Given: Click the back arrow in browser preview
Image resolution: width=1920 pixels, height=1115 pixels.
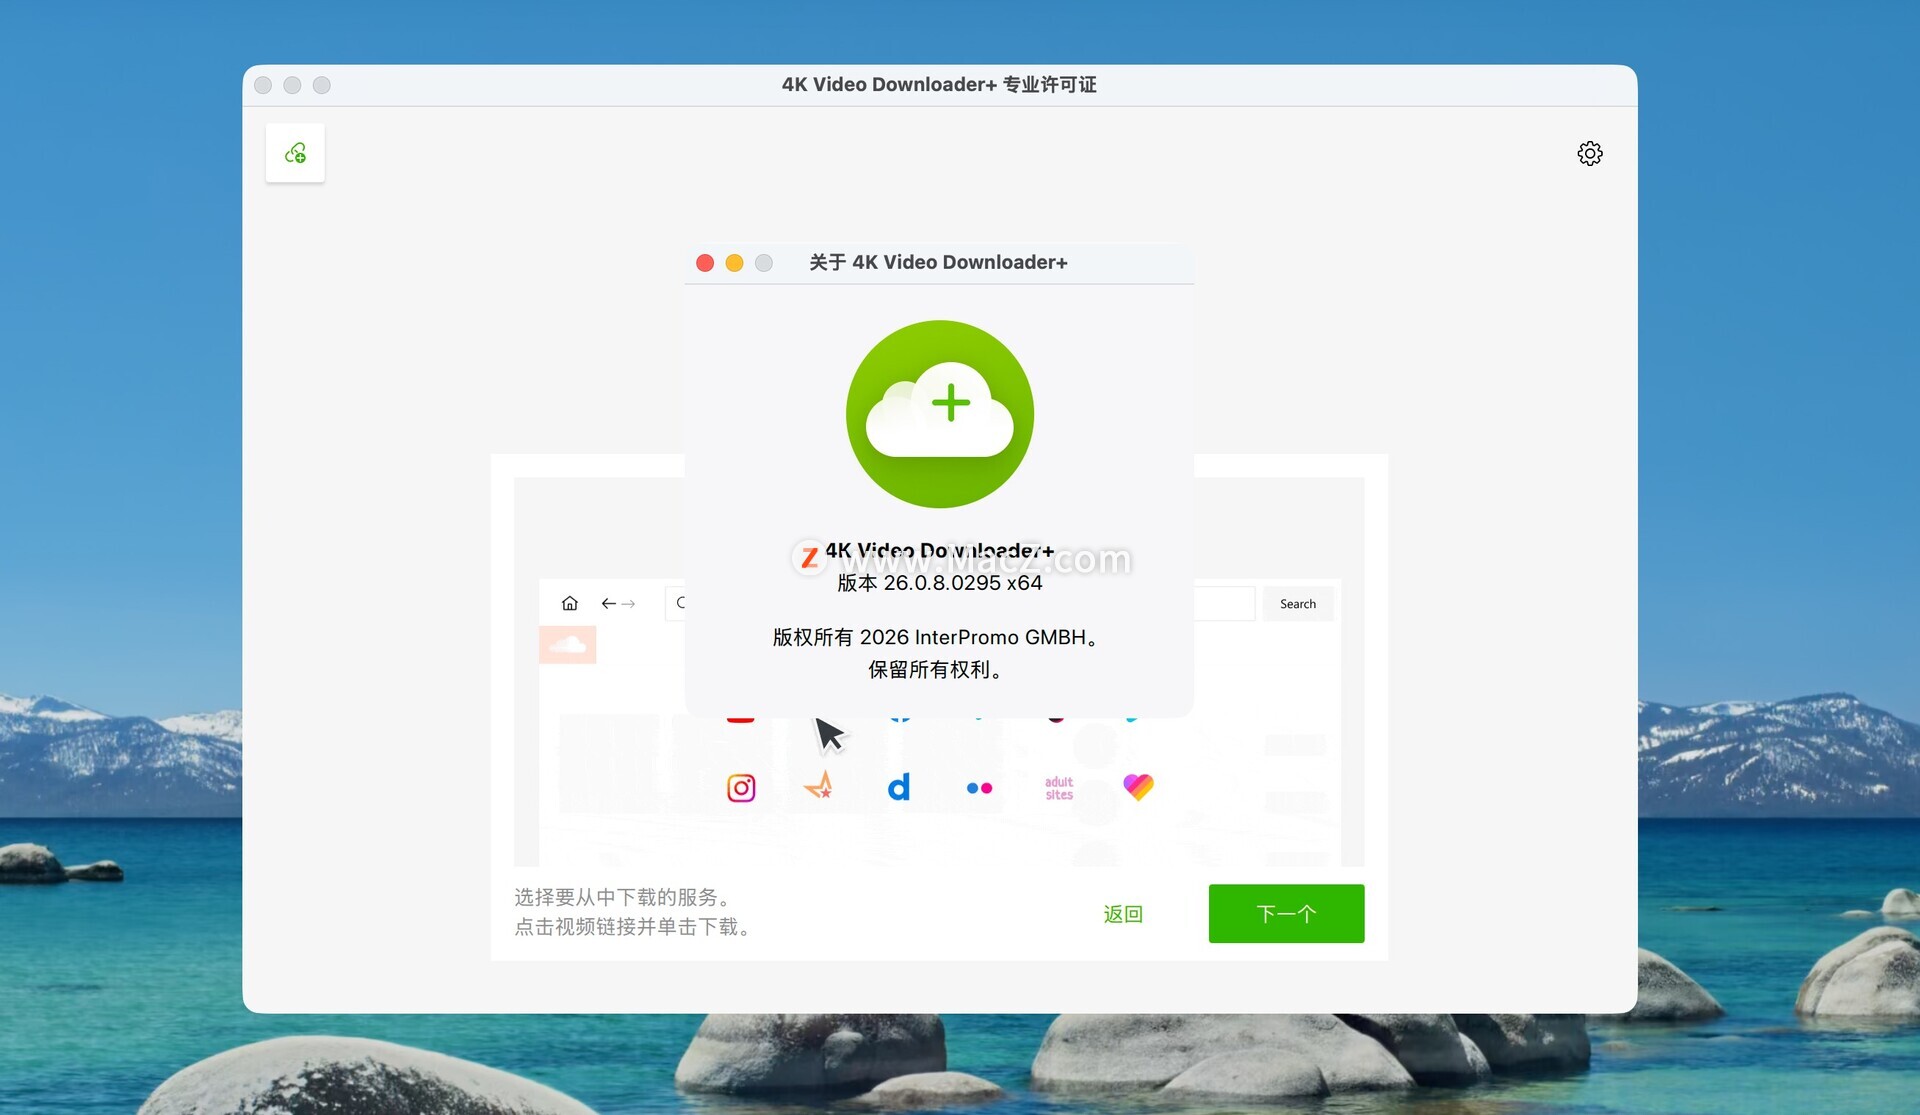Looking at the screenshot, I should coord(608,603).
